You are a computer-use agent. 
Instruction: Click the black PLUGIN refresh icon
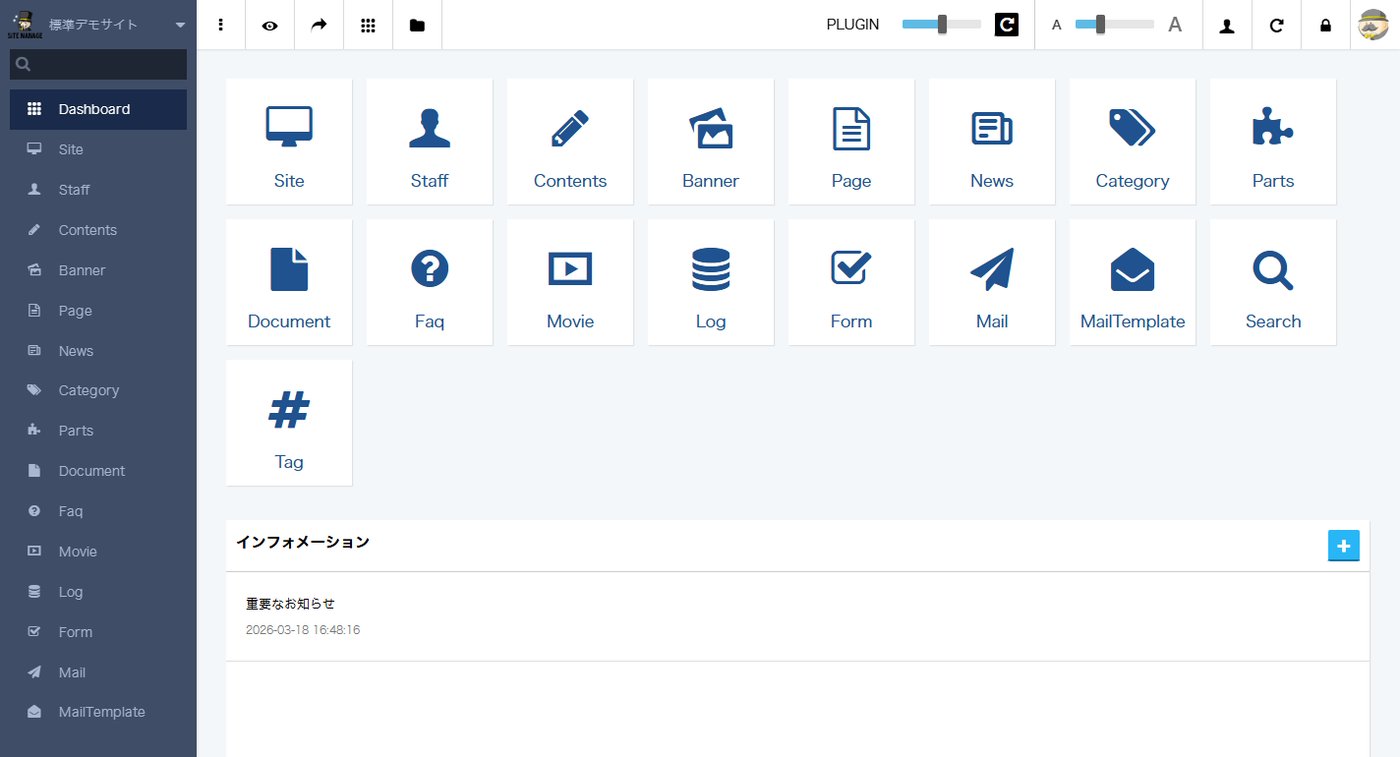click(1006, 25)
